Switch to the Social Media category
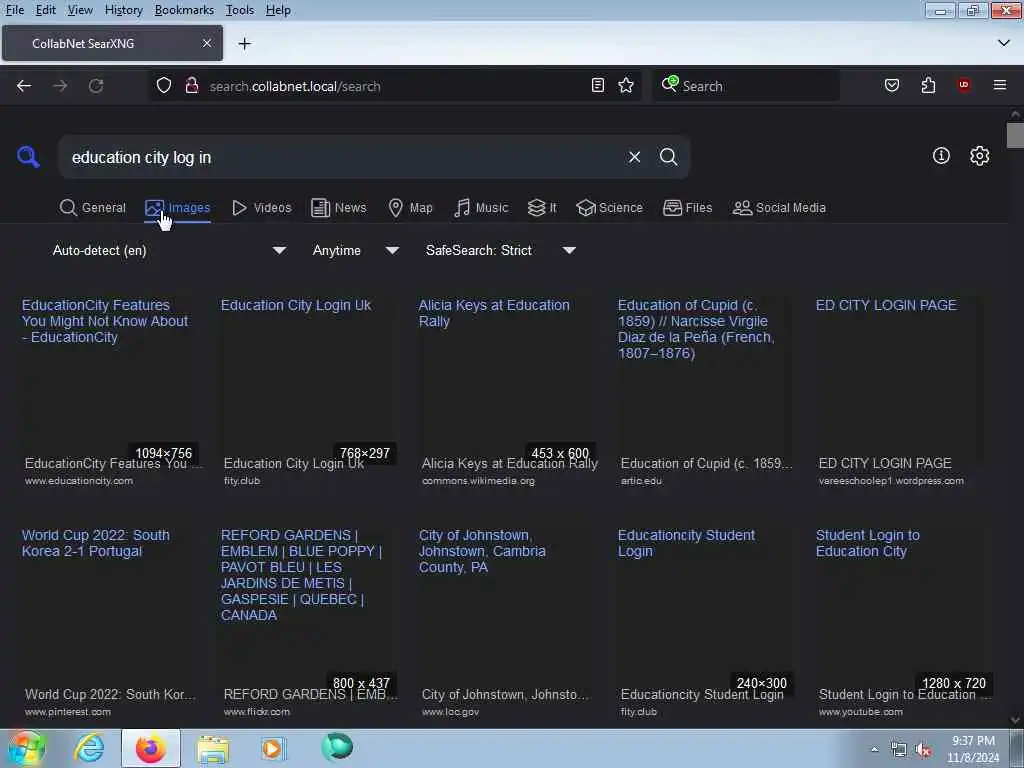This screenshot has width=1024, height=768. [x=779, y=208]
